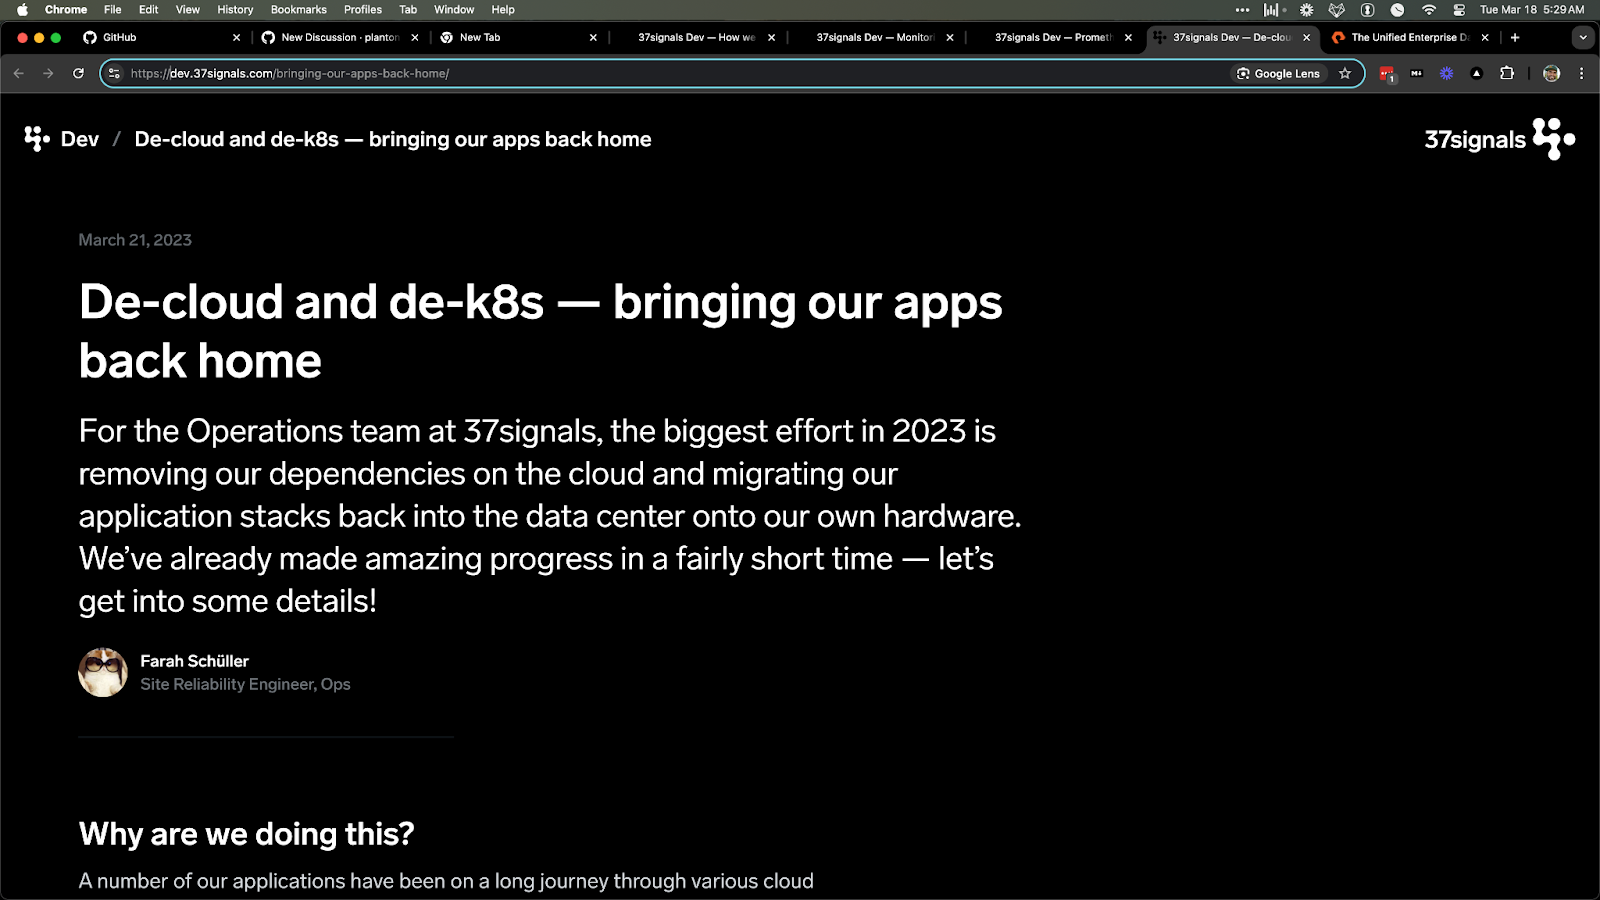The height and width of the screenshot is (900, 1600).
Task: Click the Dev breadcrumb link
Action: tap(79, 139)
